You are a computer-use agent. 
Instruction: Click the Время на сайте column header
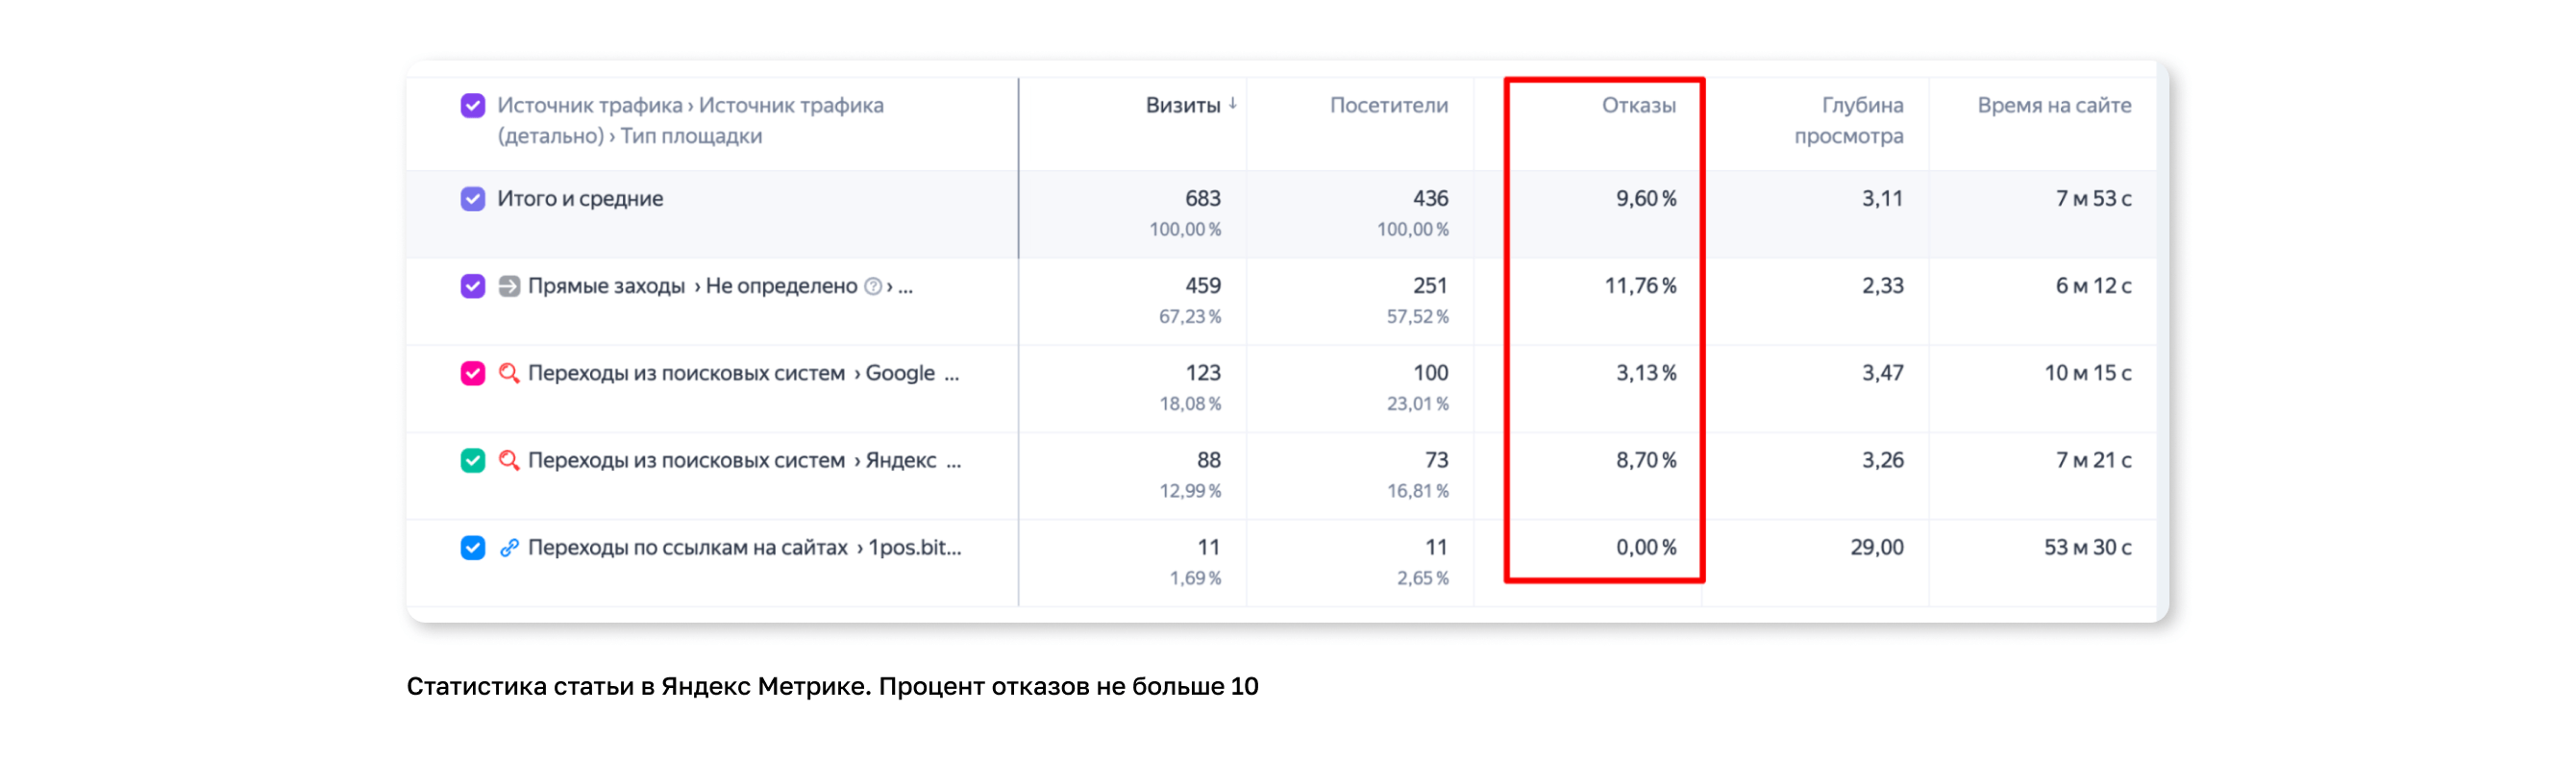click(2053, 105)
